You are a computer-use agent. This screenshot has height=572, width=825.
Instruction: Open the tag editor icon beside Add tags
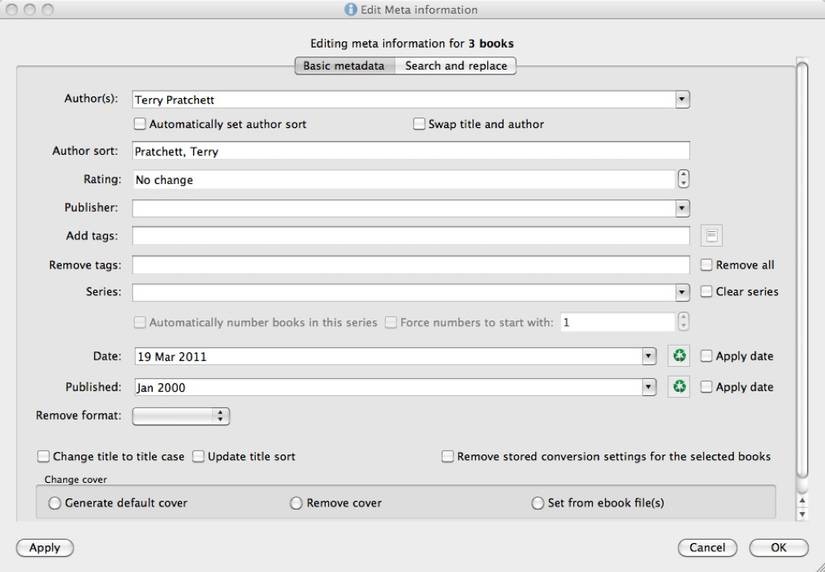711,235
